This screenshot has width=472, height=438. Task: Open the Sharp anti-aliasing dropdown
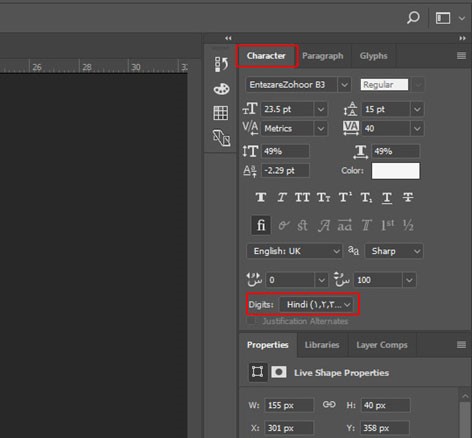(394, 251)
